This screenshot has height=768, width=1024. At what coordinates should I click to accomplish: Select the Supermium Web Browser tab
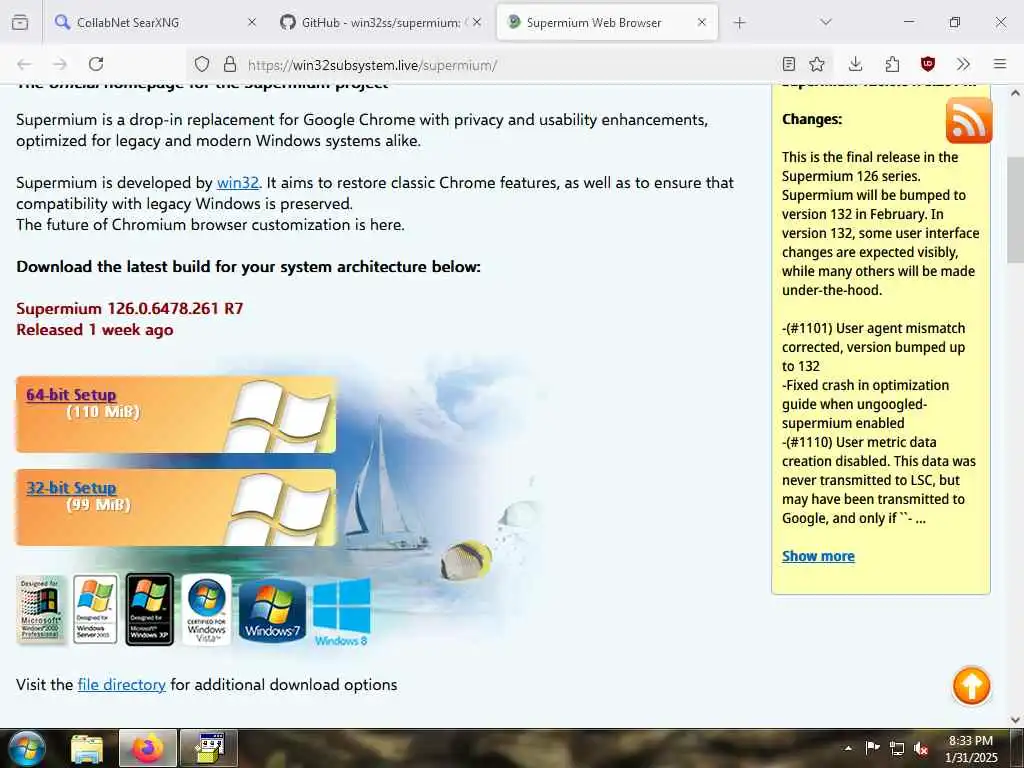[x=607, y=22]
